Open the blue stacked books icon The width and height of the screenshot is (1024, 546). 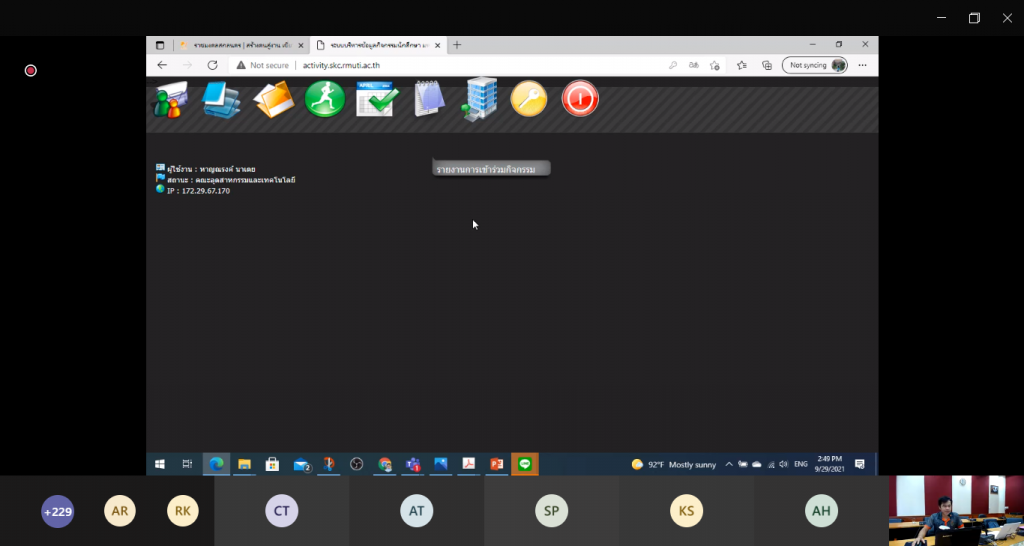pyautogui.click(x=220, y=100)
